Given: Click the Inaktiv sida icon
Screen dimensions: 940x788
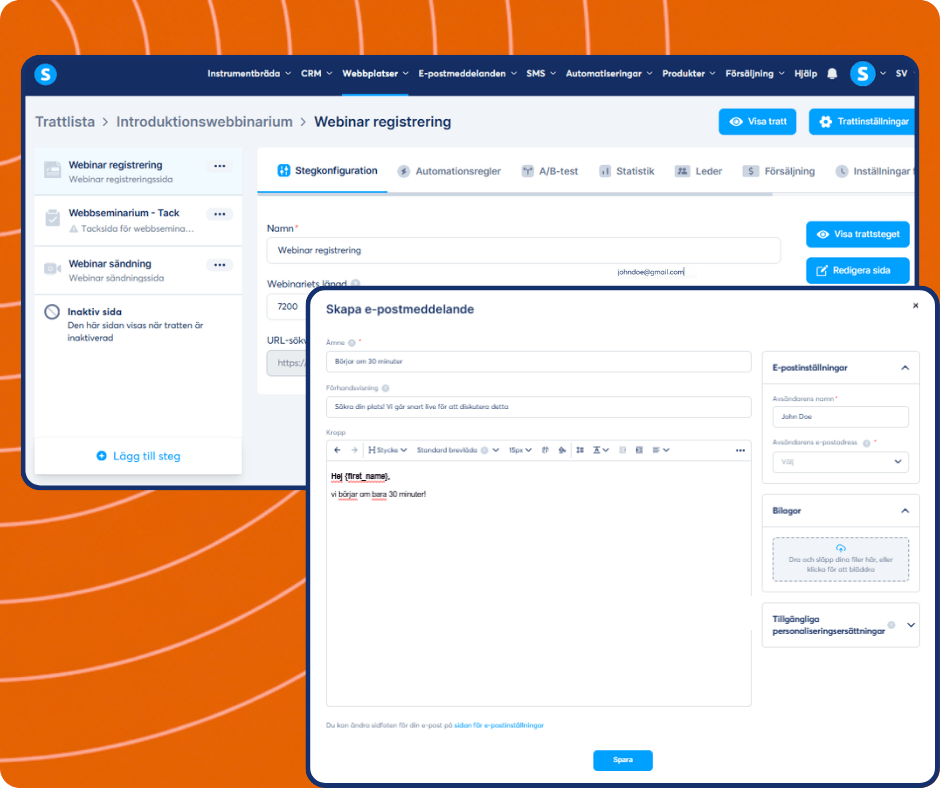Looking at the screenshot, I should point(52,311).
